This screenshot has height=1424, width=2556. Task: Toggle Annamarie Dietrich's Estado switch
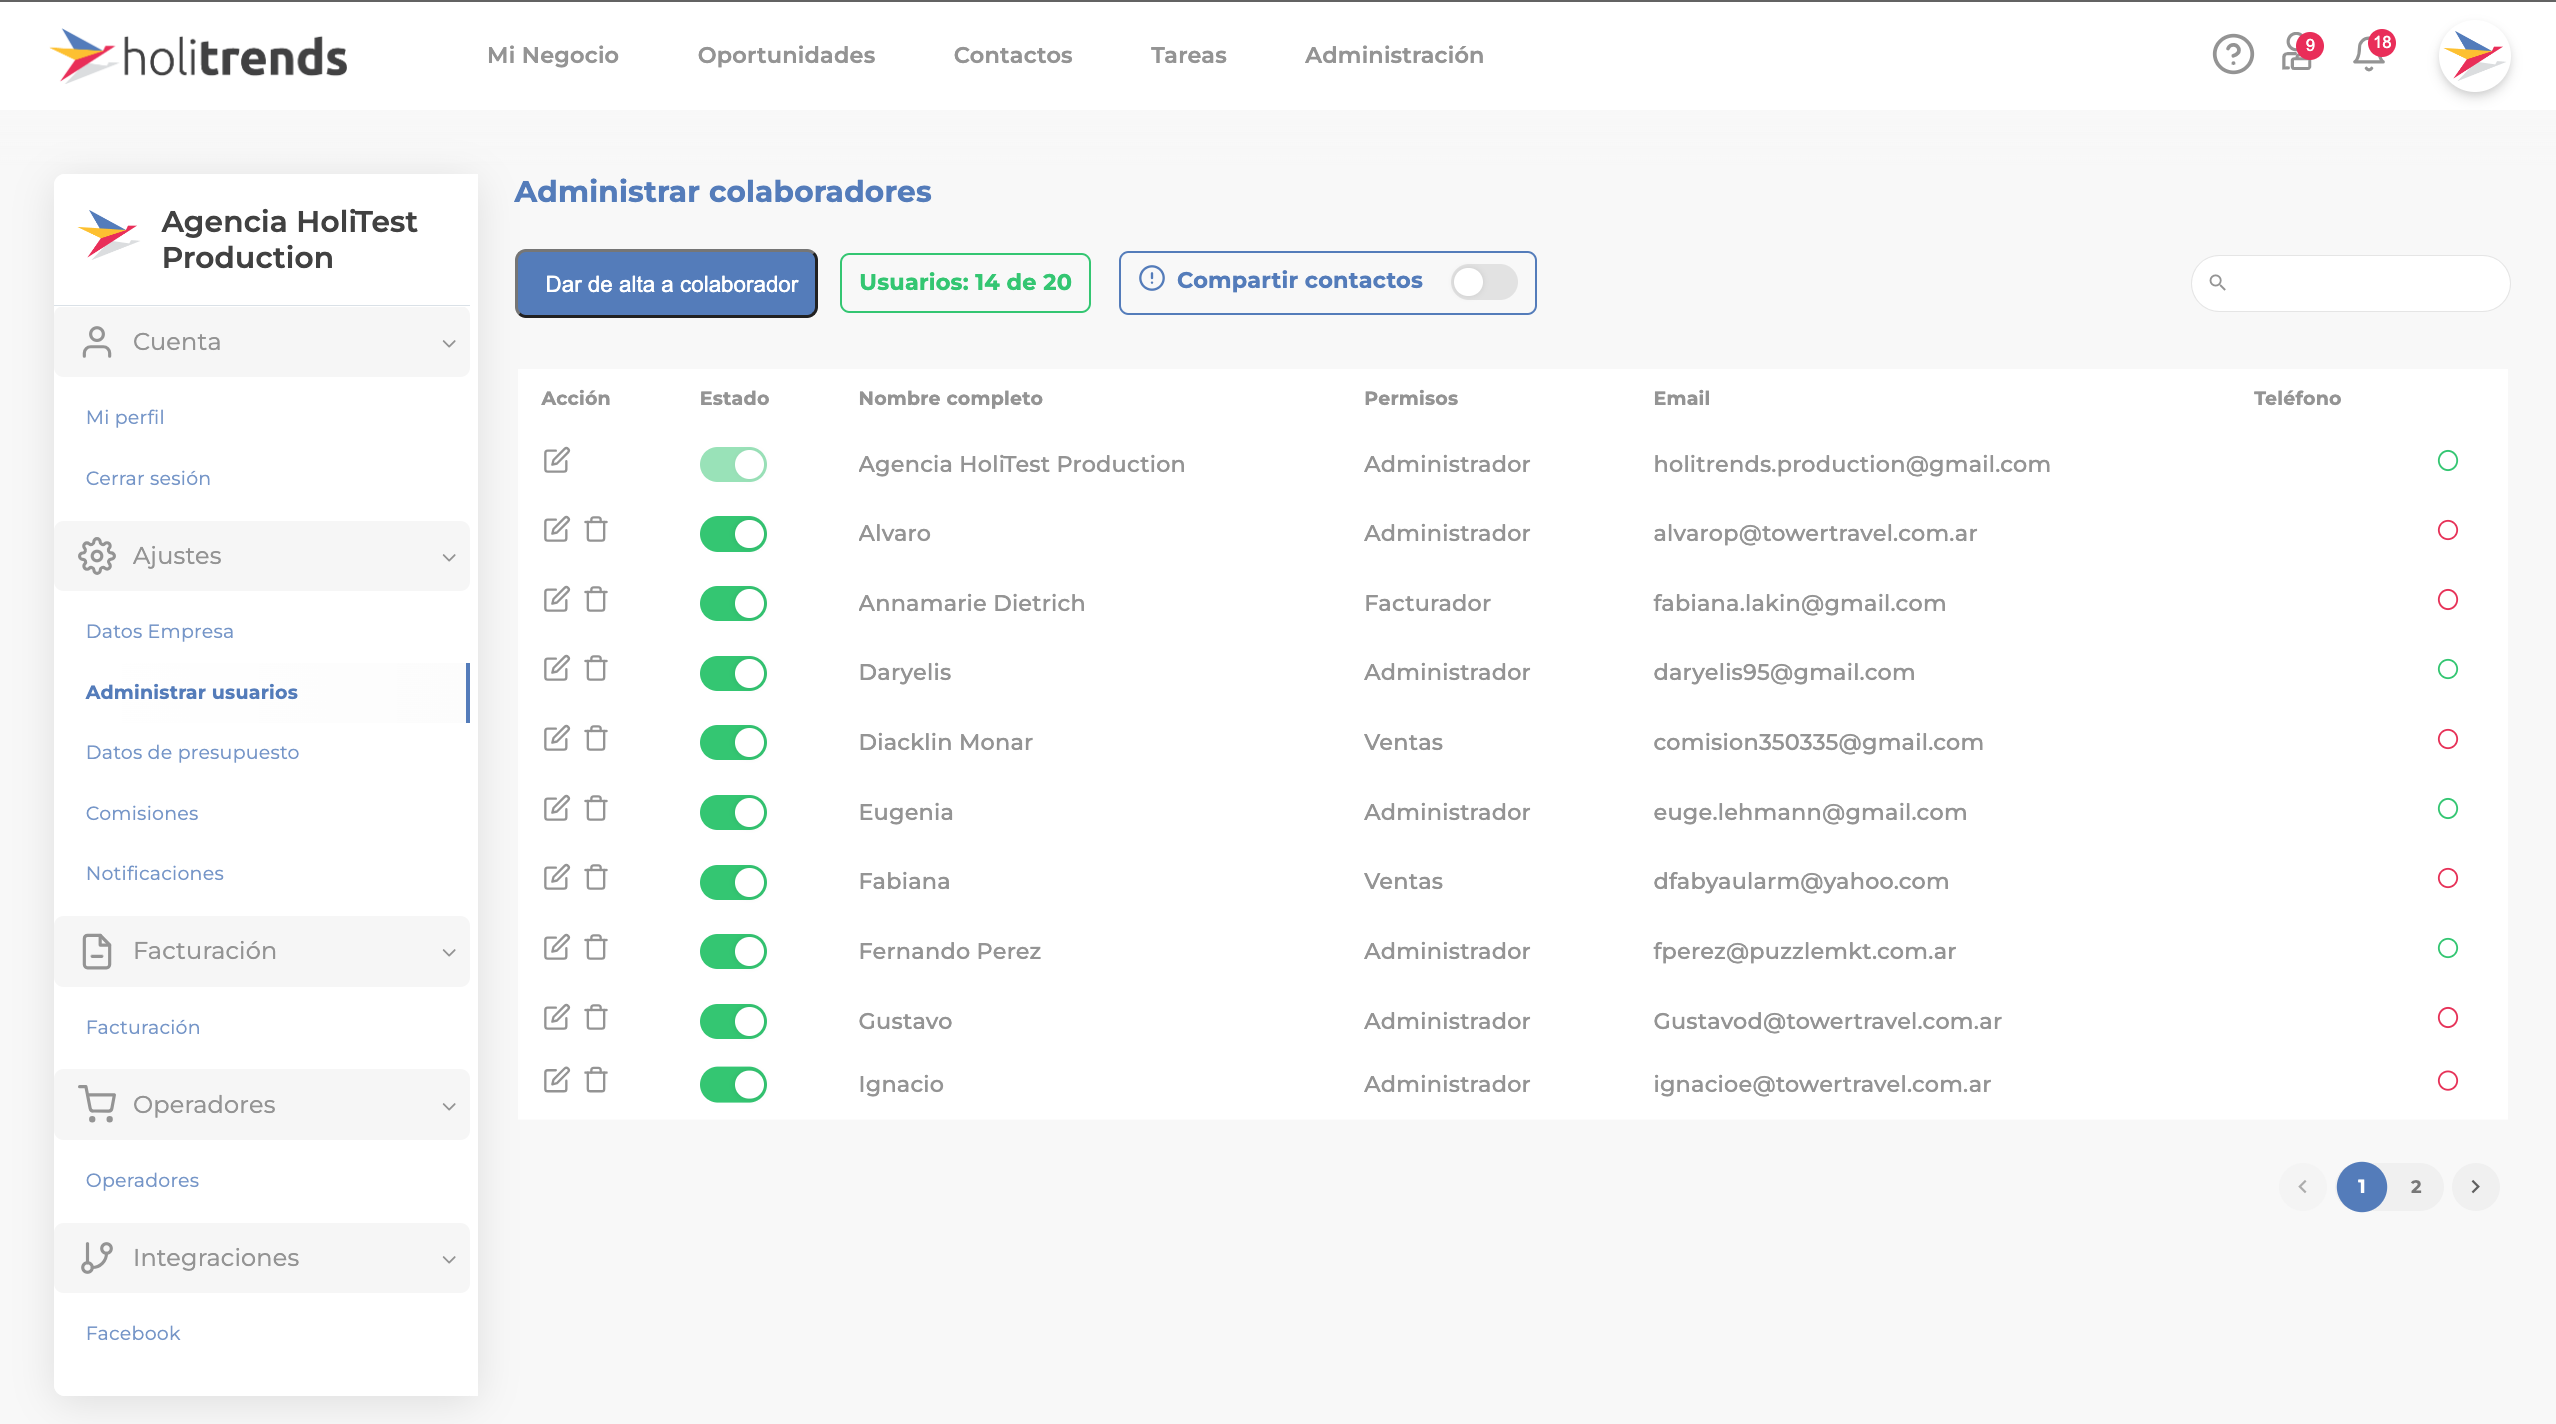[733, 604]
